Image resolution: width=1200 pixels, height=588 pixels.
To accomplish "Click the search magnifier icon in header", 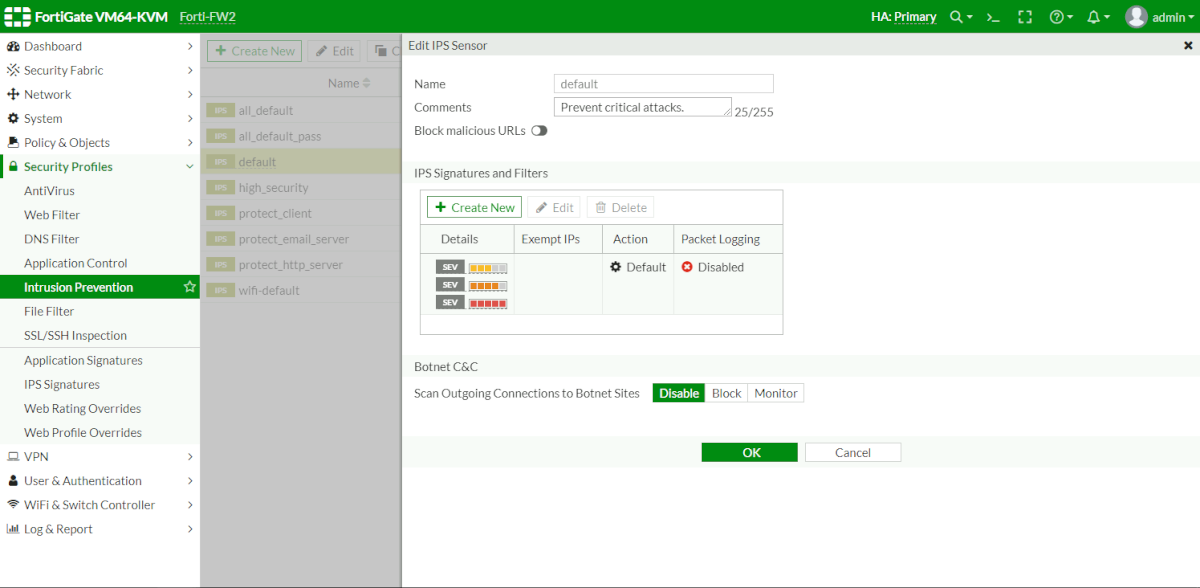I will coord(957,17).
